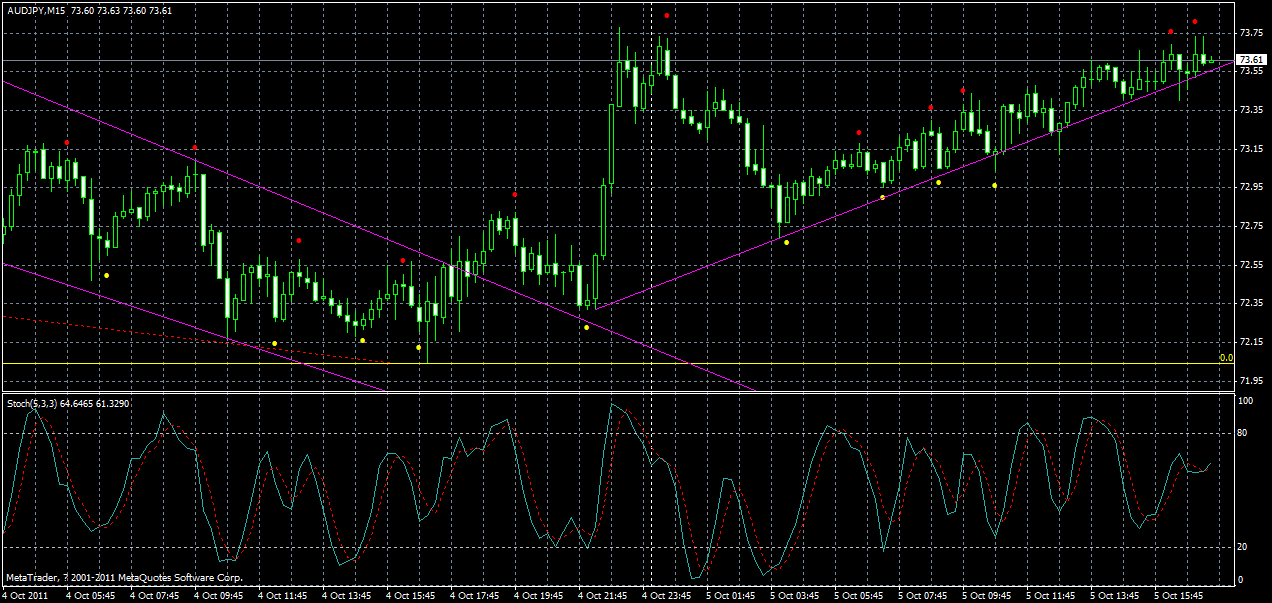Click the 73.75 value on the price scale
Viewport: 1272px width, 603px height.
tap(1249, 33)
